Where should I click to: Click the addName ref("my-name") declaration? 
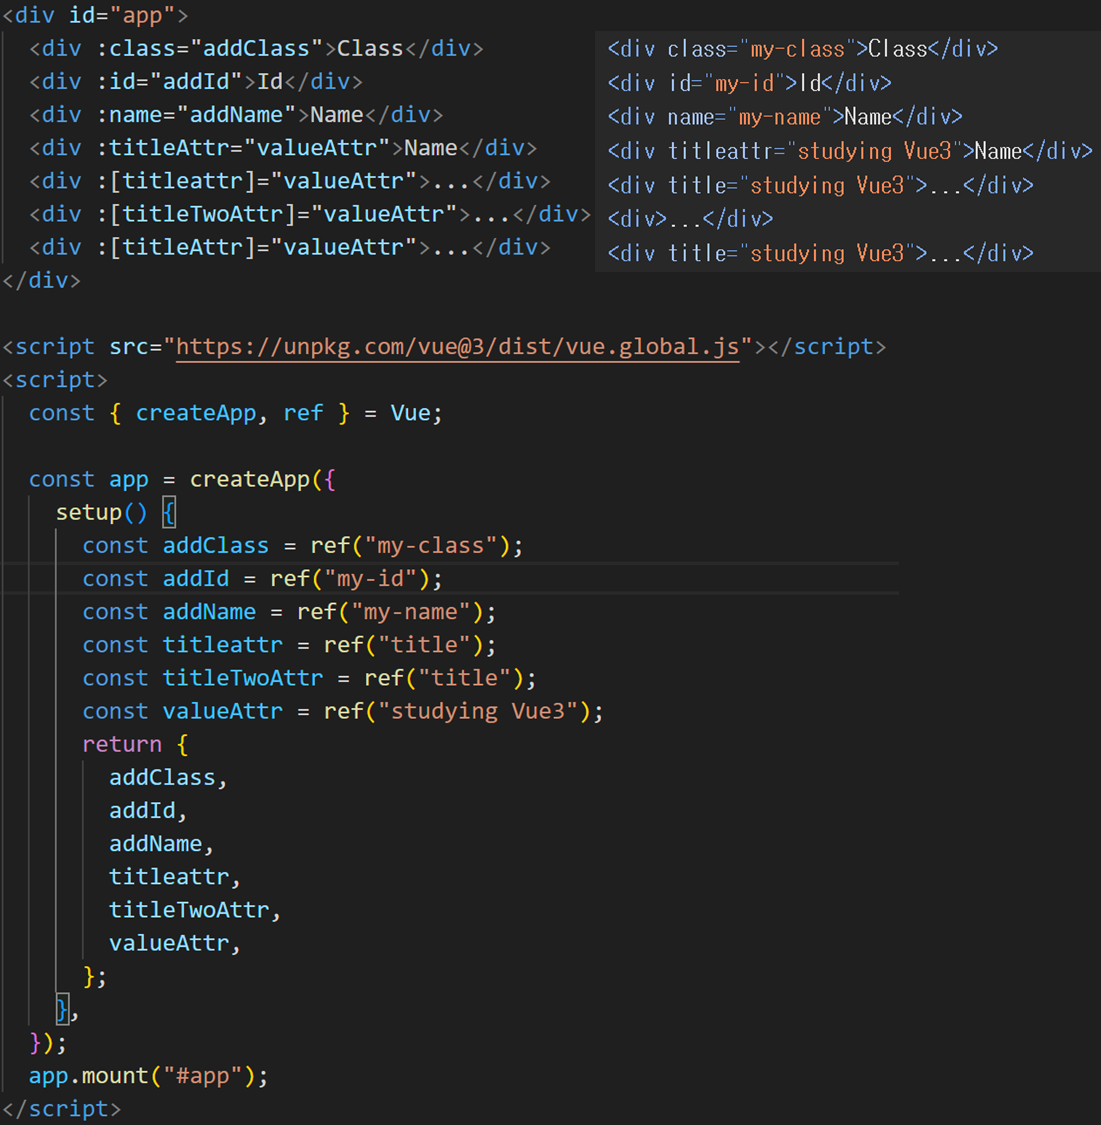click(289, 612)
